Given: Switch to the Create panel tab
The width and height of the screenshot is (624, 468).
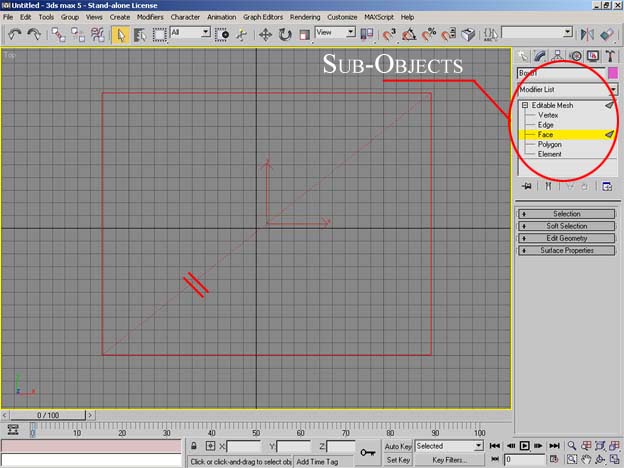Looking at the screenshot, I should [523, 56].
